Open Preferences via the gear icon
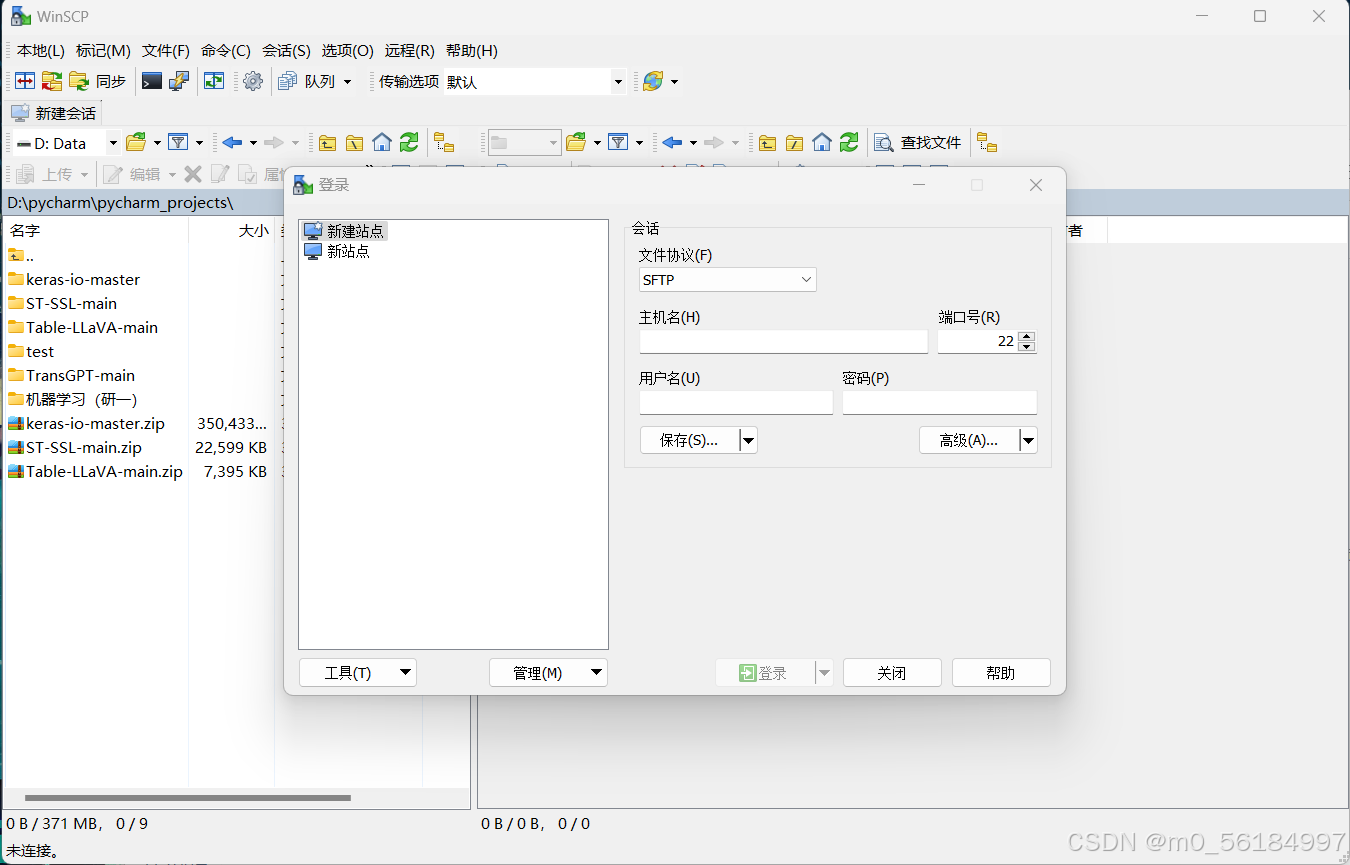 (x=253, y=81)
